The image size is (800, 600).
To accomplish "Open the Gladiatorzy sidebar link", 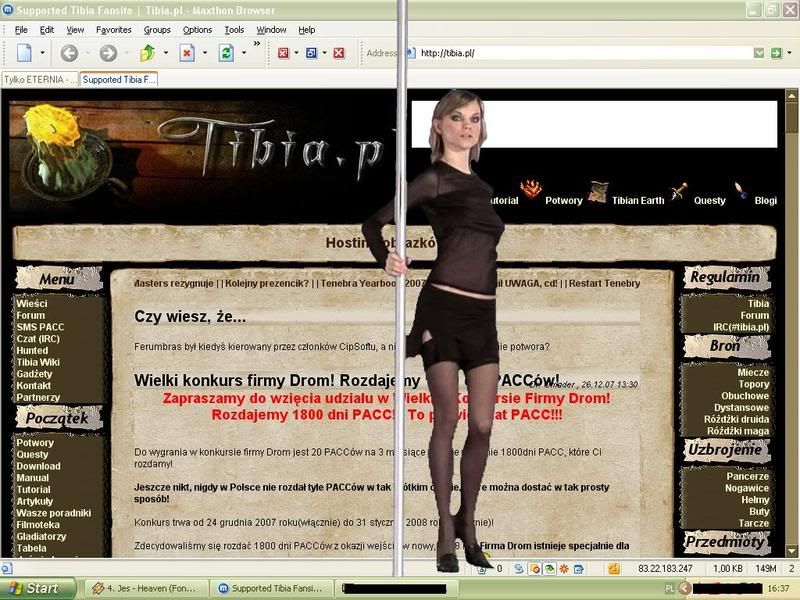I will [x=41, y=537].
